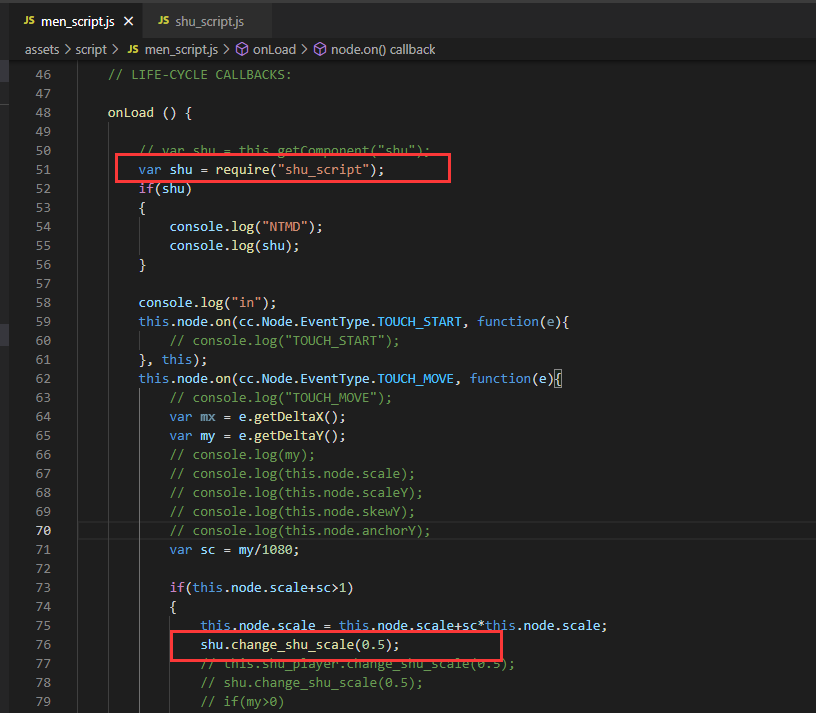Click the commented this.node.anchorY log line
816x713 pixels.
[x=300, y=531]
